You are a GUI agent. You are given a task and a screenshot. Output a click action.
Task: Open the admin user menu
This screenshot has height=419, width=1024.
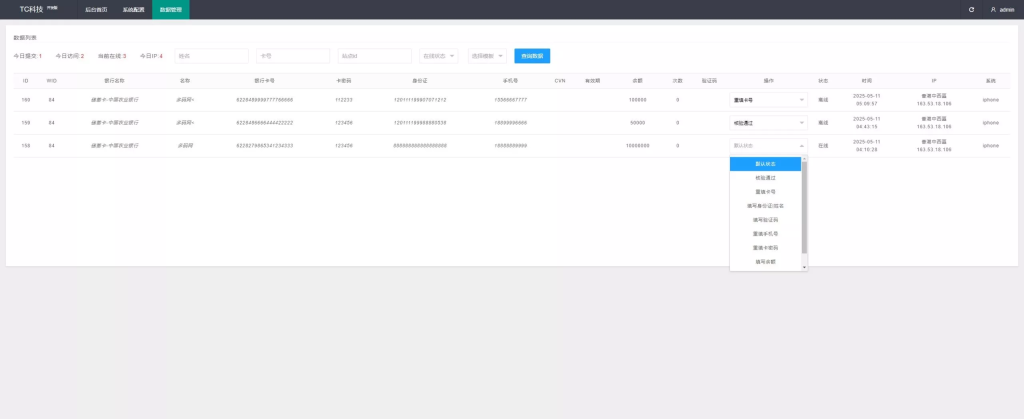1002,10
